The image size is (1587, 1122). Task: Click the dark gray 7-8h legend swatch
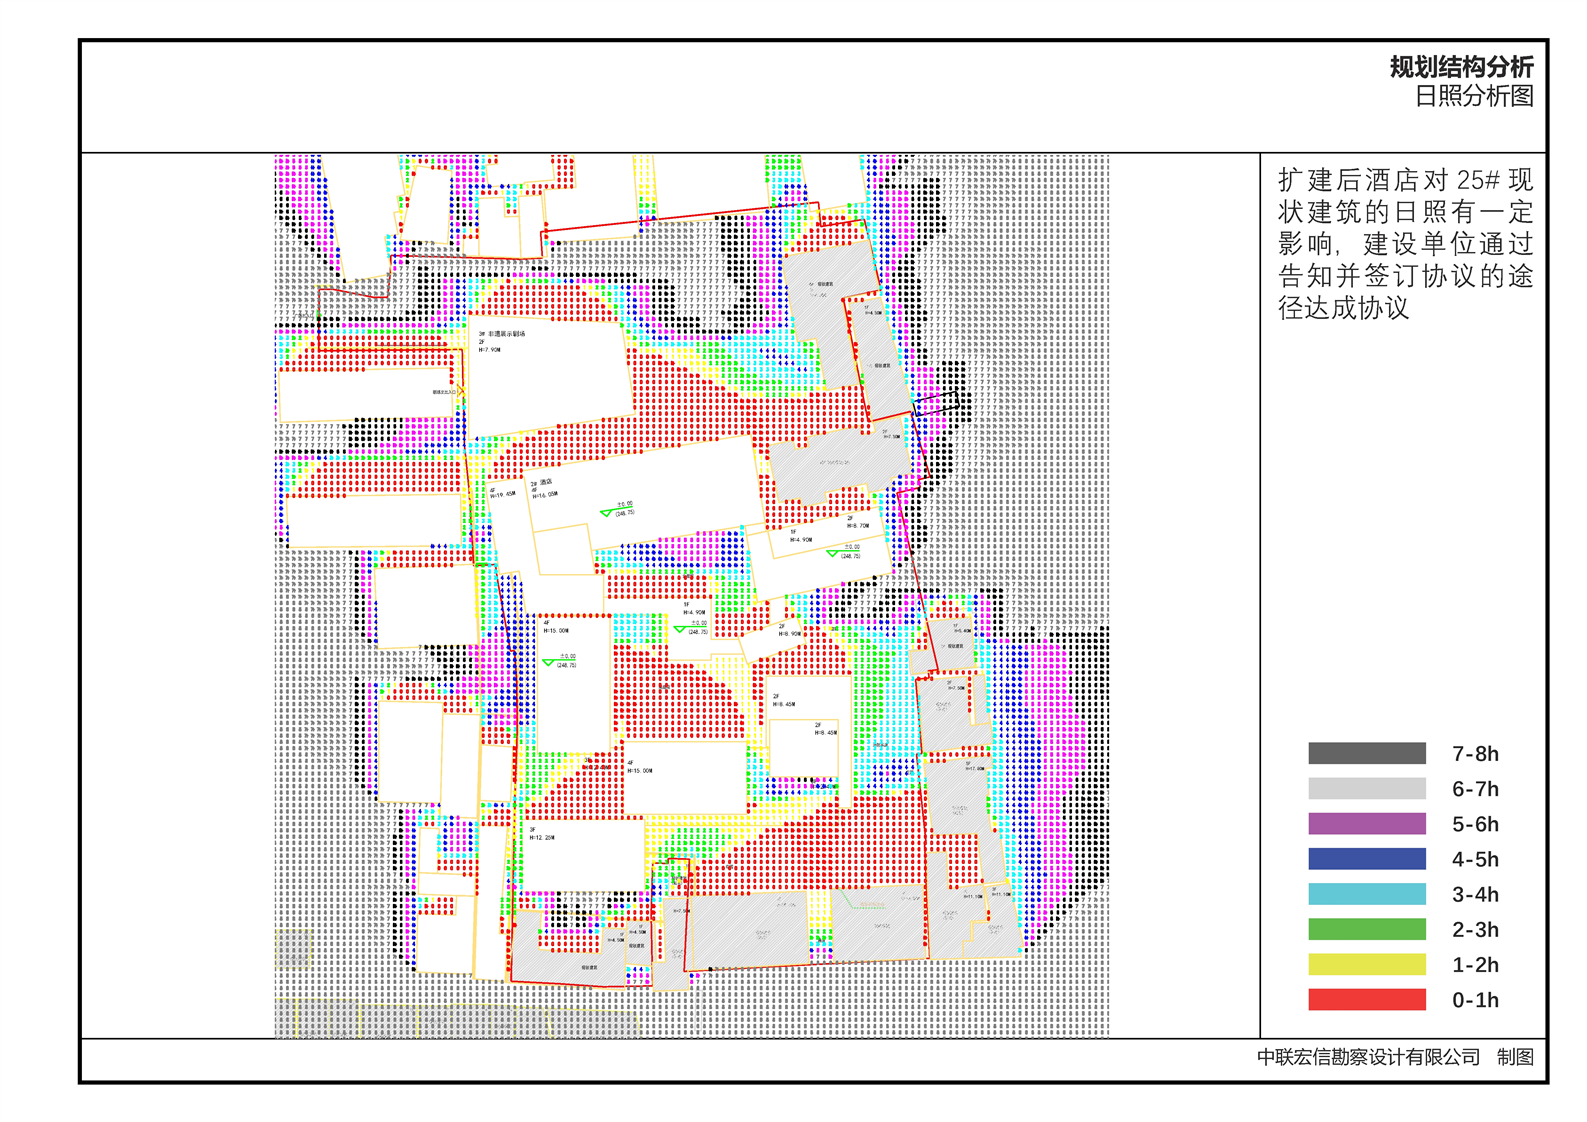tap(1366, 753)
